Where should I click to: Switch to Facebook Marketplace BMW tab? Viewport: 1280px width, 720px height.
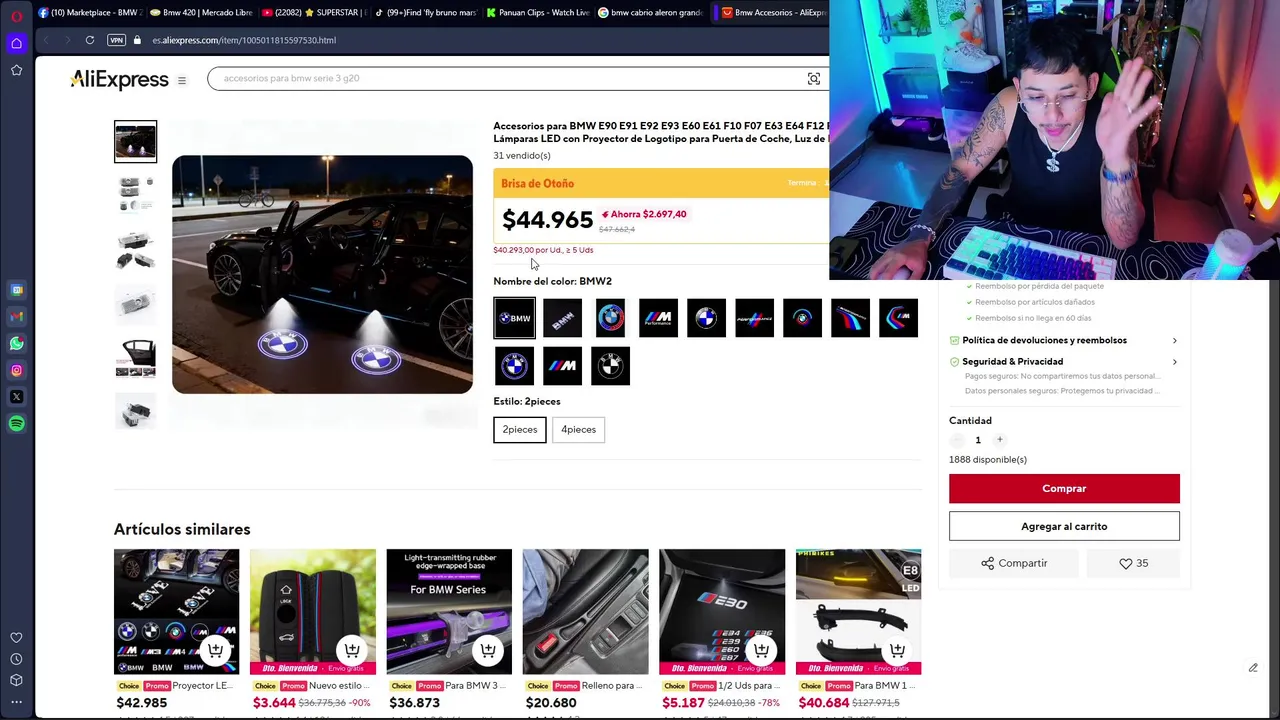tap(90, 13)
